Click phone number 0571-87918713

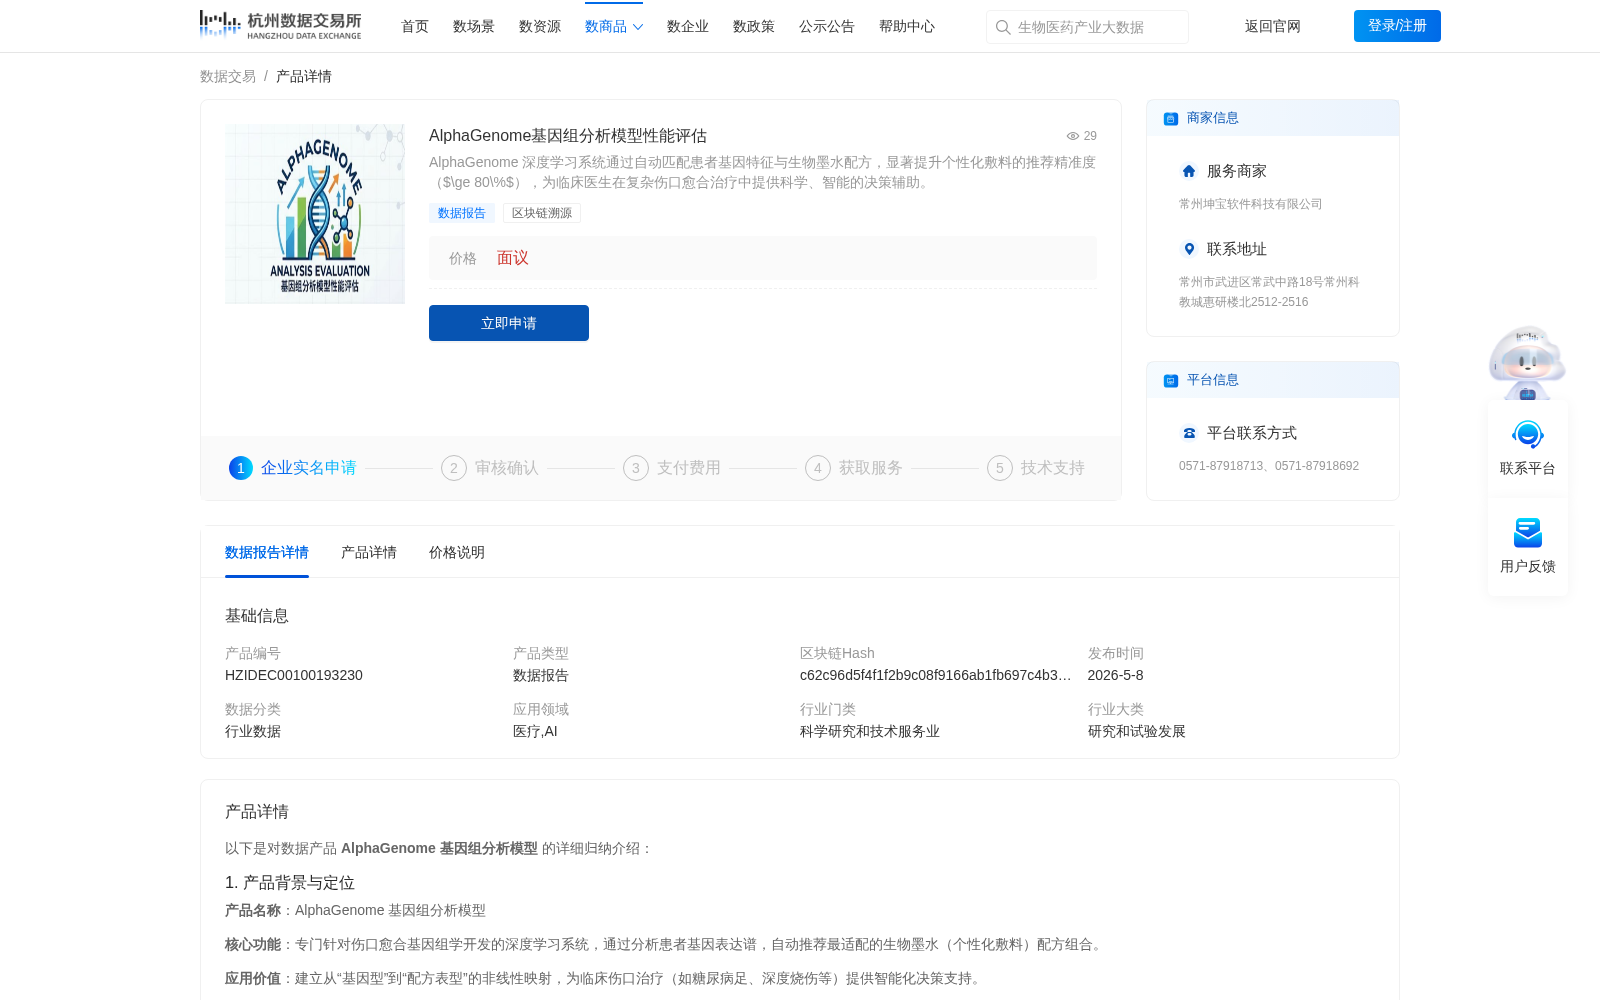(x=1221, y=466)
